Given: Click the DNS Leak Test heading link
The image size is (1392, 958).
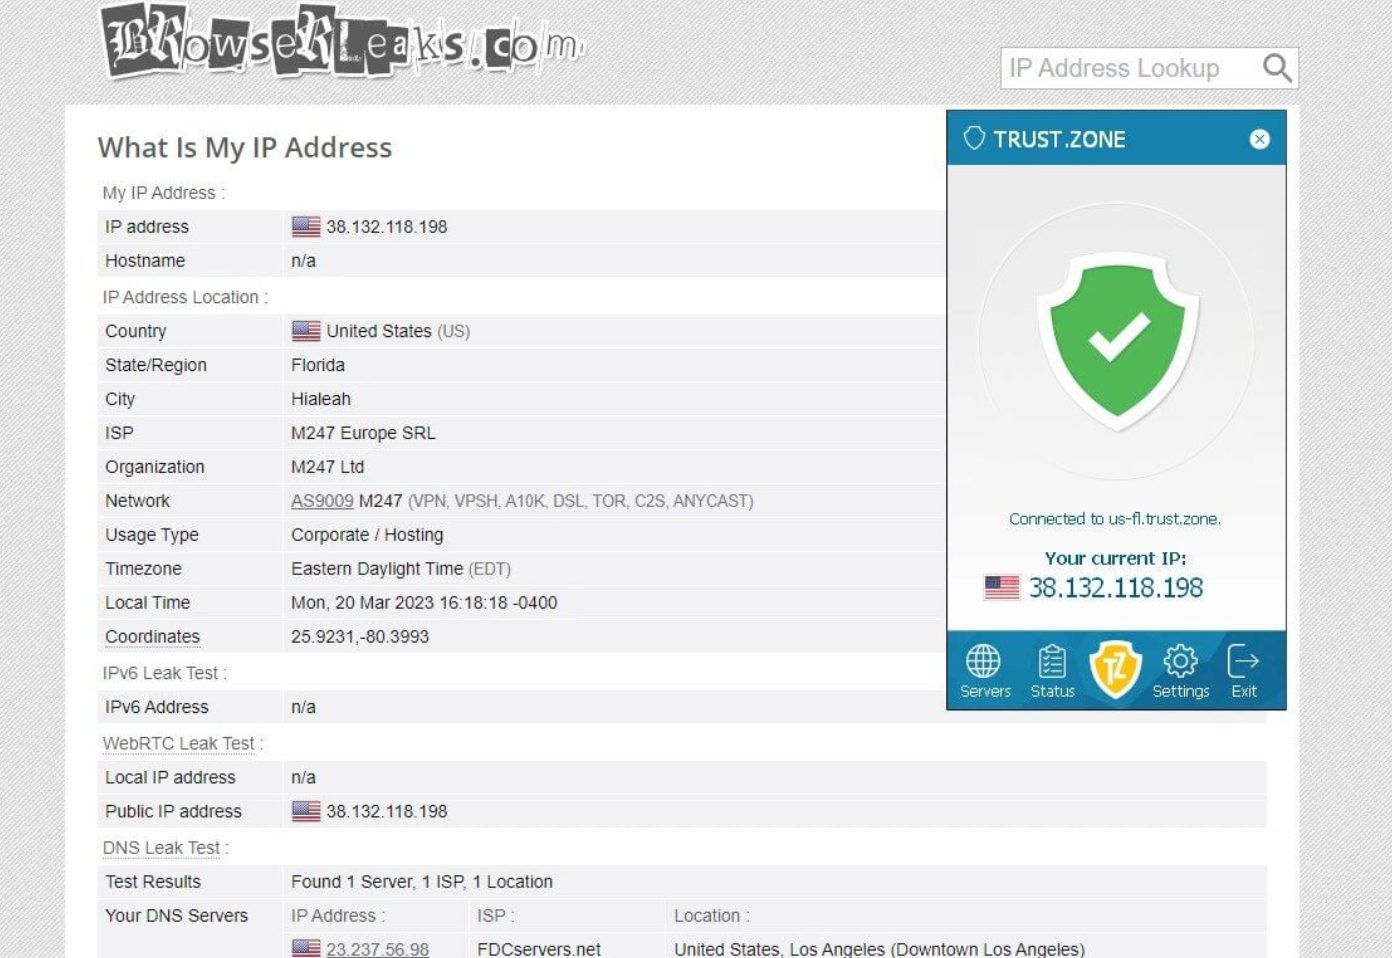Looking at the screenshot, I should [161, 848].
